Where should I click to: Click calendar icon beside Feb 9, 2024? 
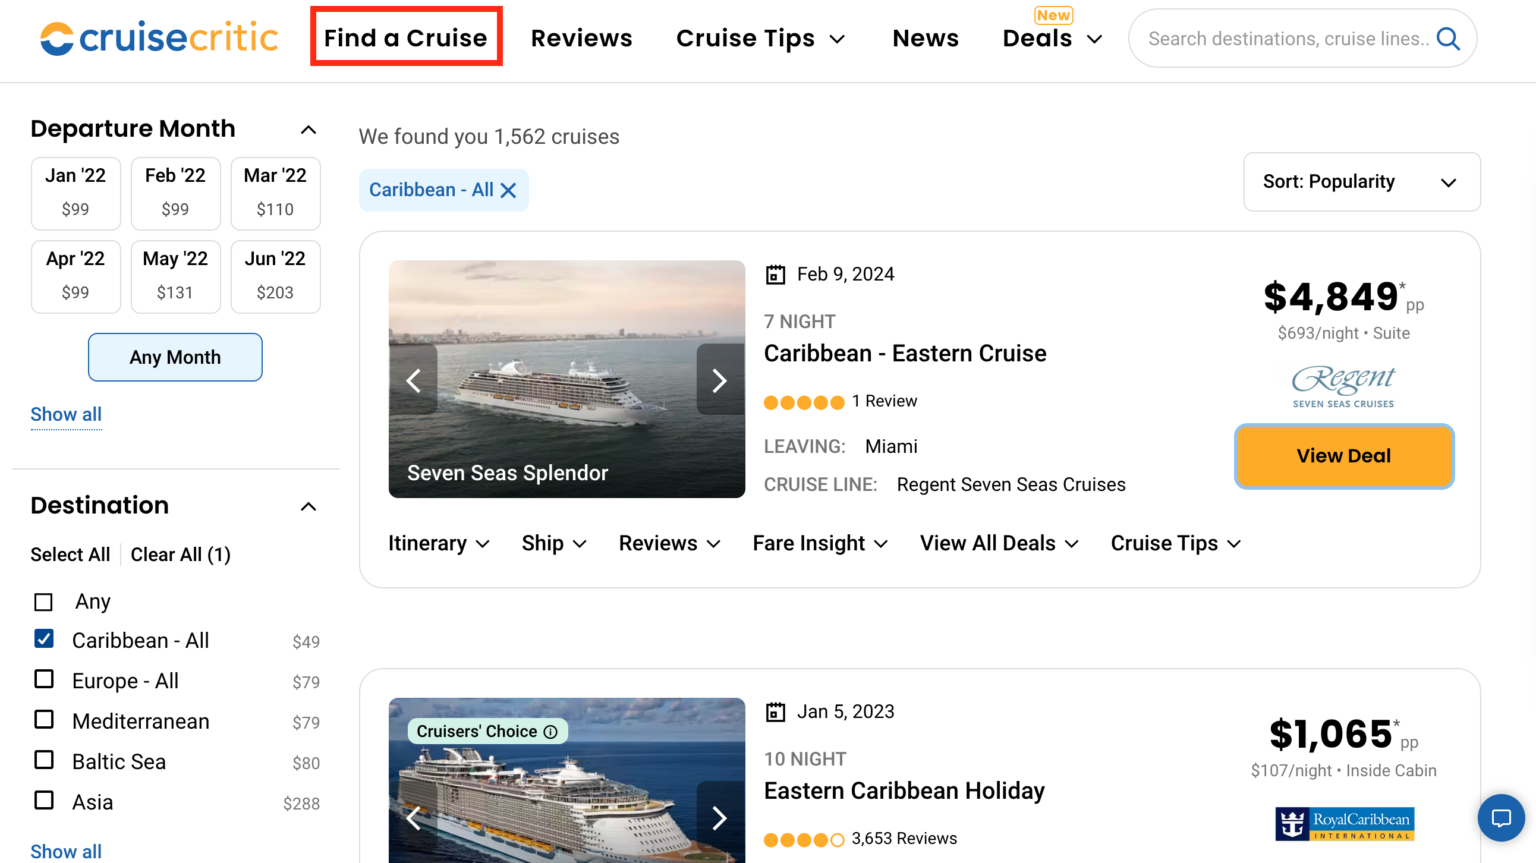click(775, 275)
